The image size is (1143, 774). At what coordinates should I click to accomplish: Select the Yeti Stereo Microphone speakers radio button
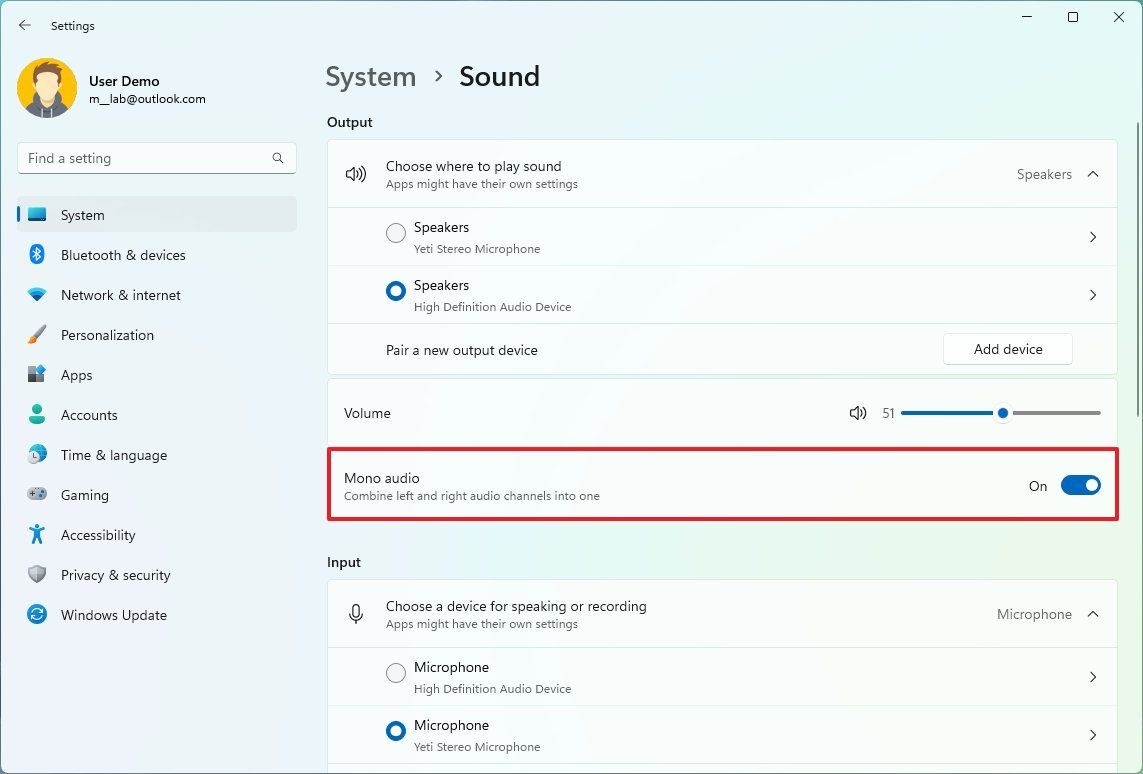395,232
